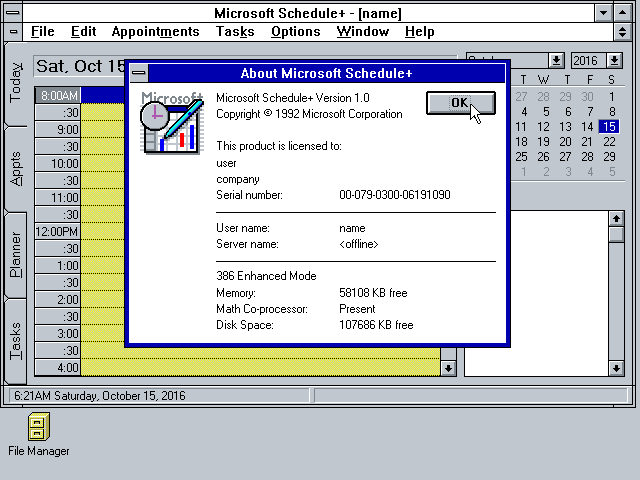Select October 26 in the calendar

tap(543, 157)
